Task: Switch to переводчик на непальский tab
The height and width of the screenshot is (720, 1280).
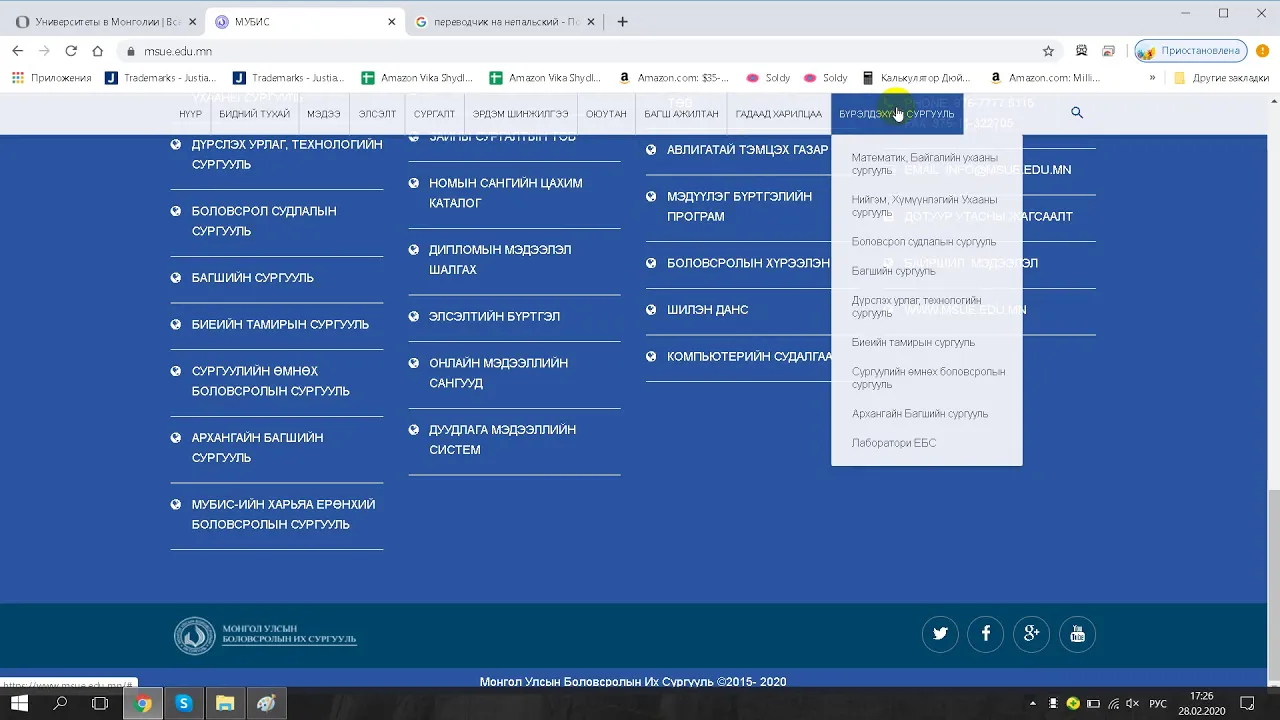Action: [505, 22]
